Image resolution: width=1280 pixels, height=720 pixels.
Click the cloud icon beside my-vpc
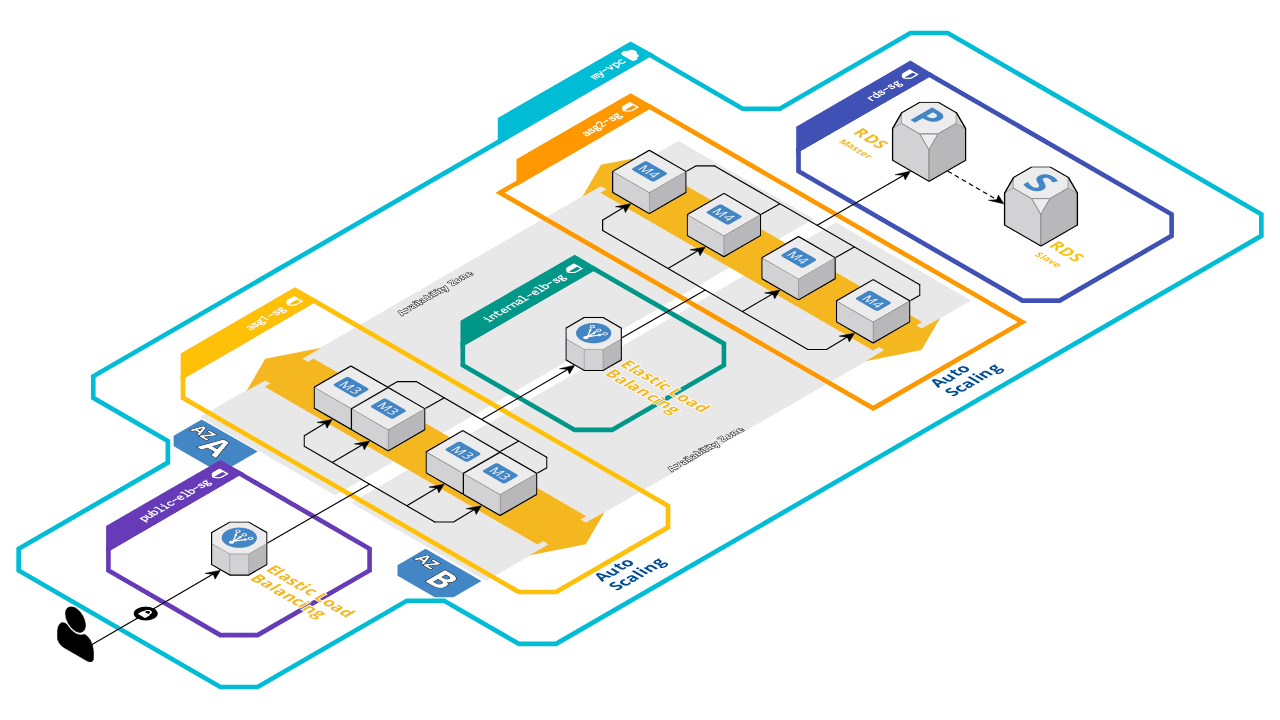(x=629, y=55)
